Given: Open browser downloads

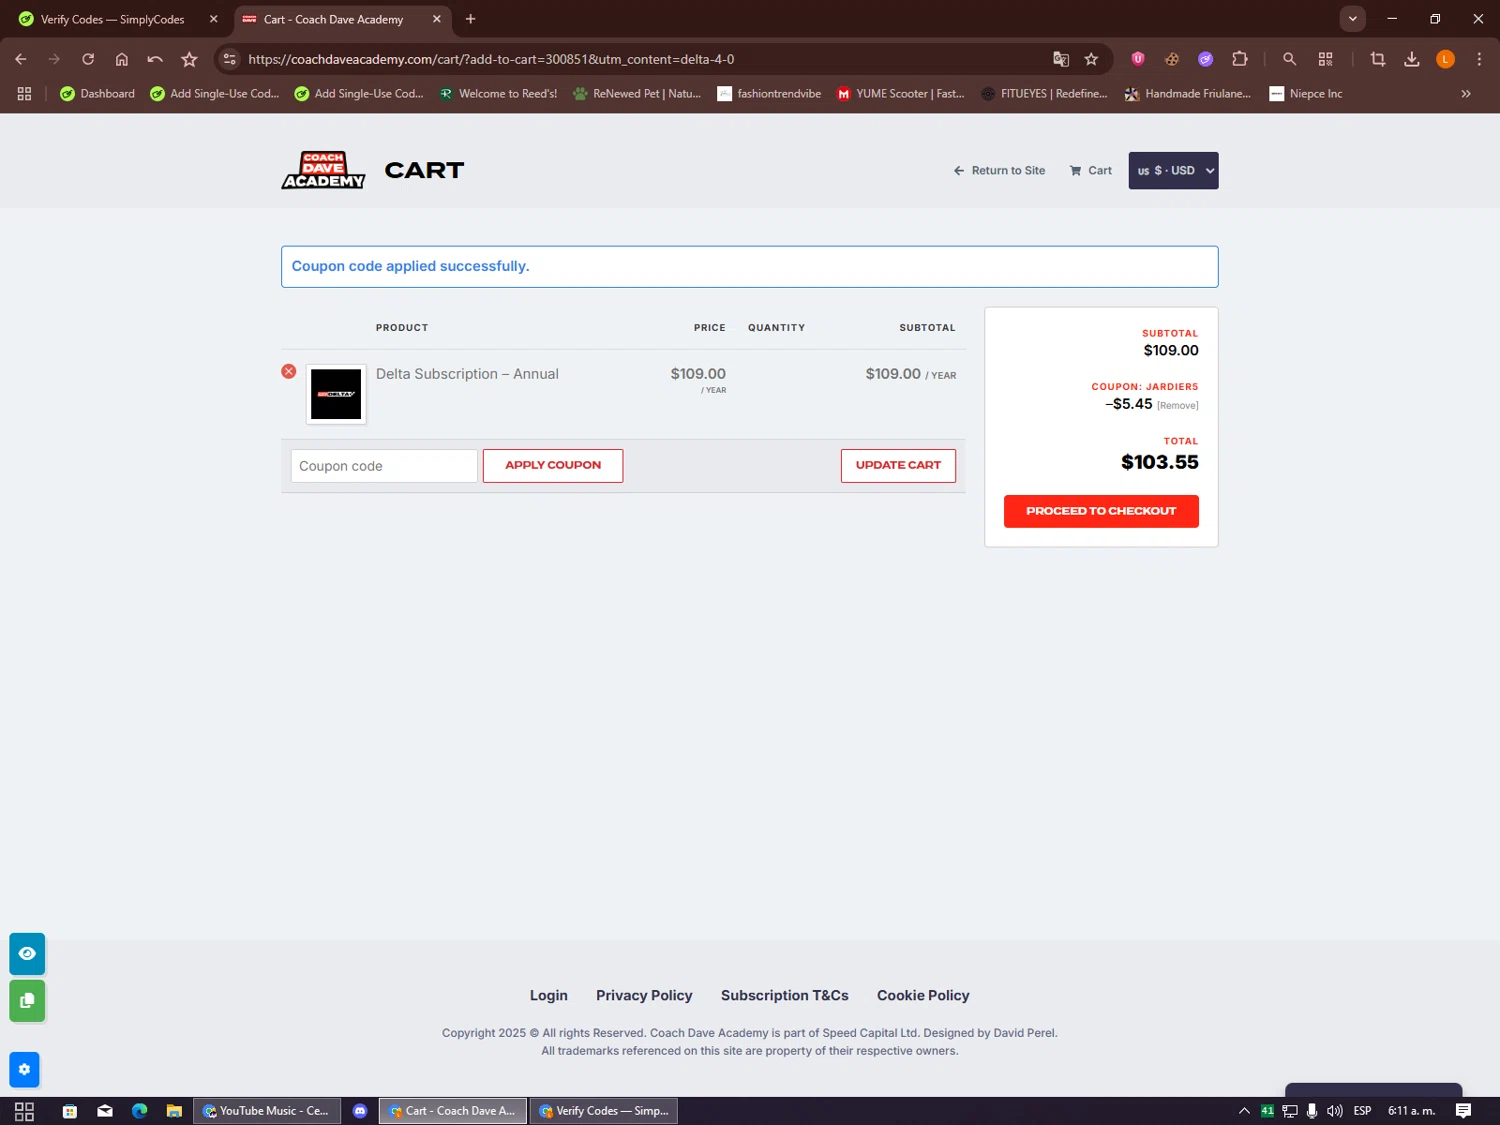Looking at the screenshot, I should tap(1412, 59).
